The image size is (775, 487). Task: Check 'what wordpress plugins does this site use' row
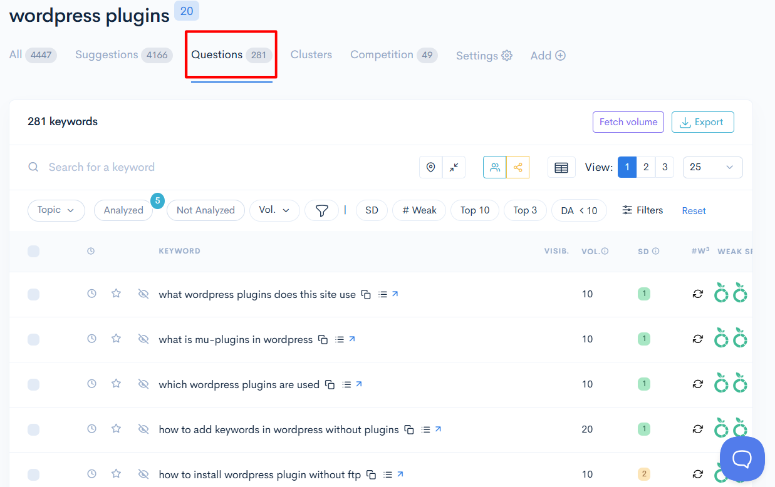click(34, 295)
